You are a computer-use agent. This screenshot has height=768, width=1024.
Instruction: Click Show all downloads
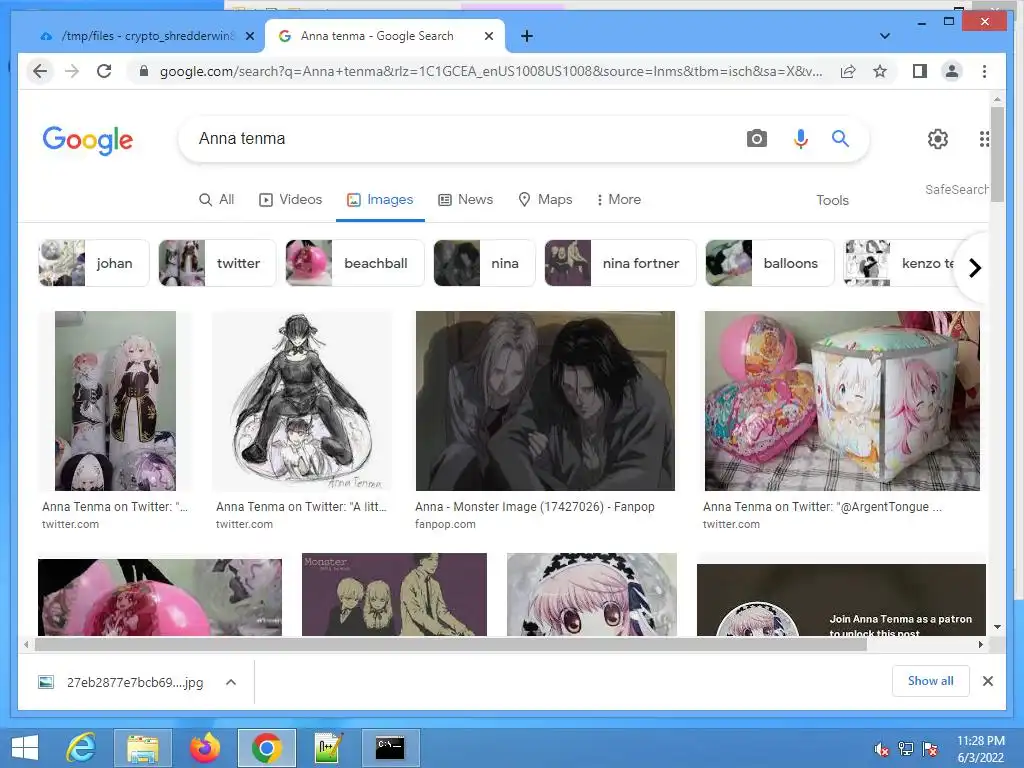pos(930,681)
